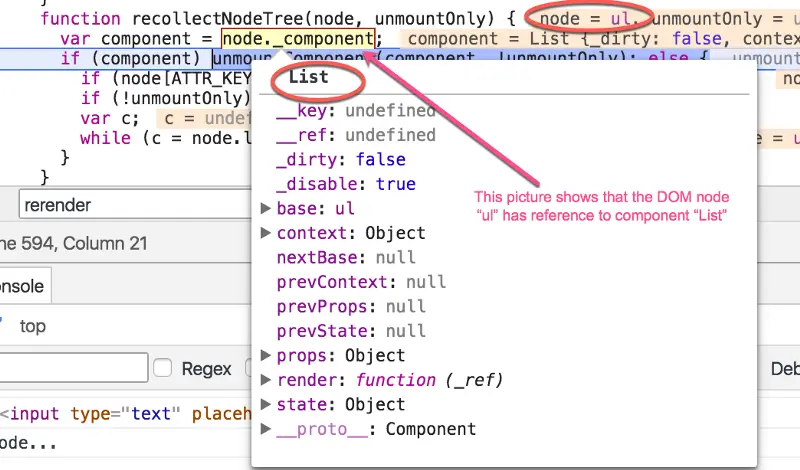Enable the Regex checkbox
This screenshot has width=800, height=470.
coord(162,368)
